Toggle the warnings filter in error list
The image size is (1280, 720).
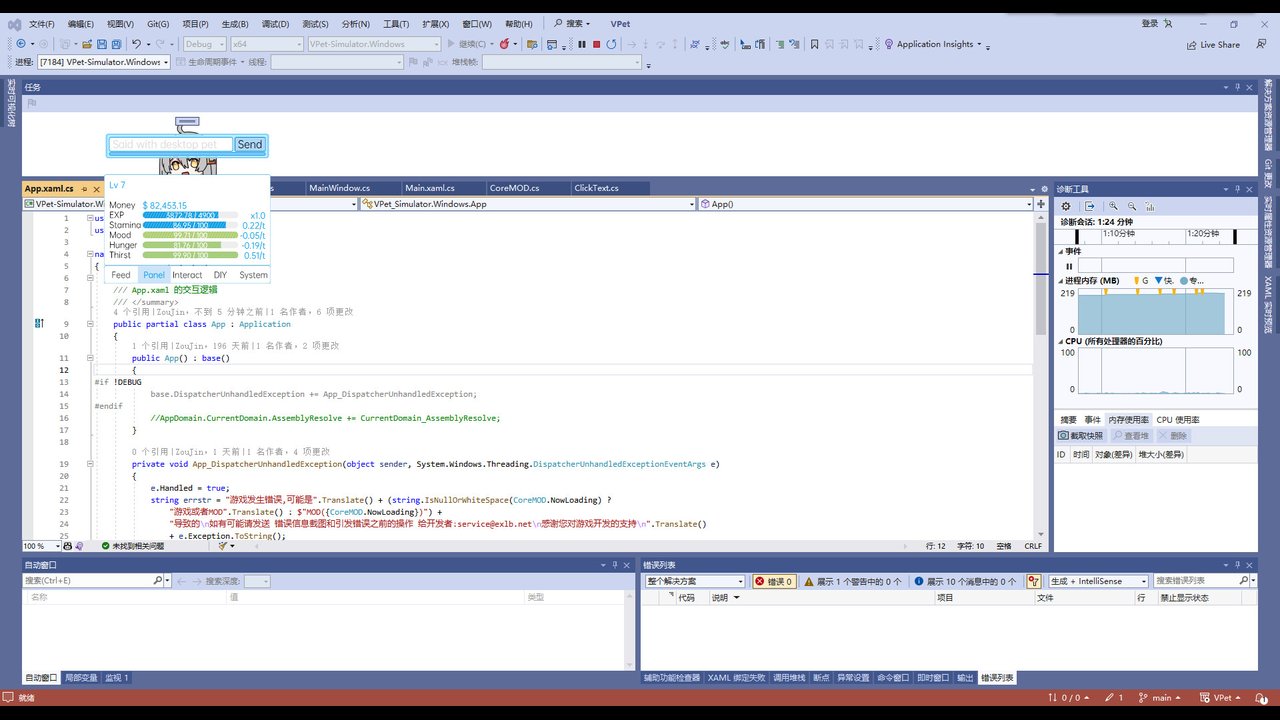(x=852, y=581)
